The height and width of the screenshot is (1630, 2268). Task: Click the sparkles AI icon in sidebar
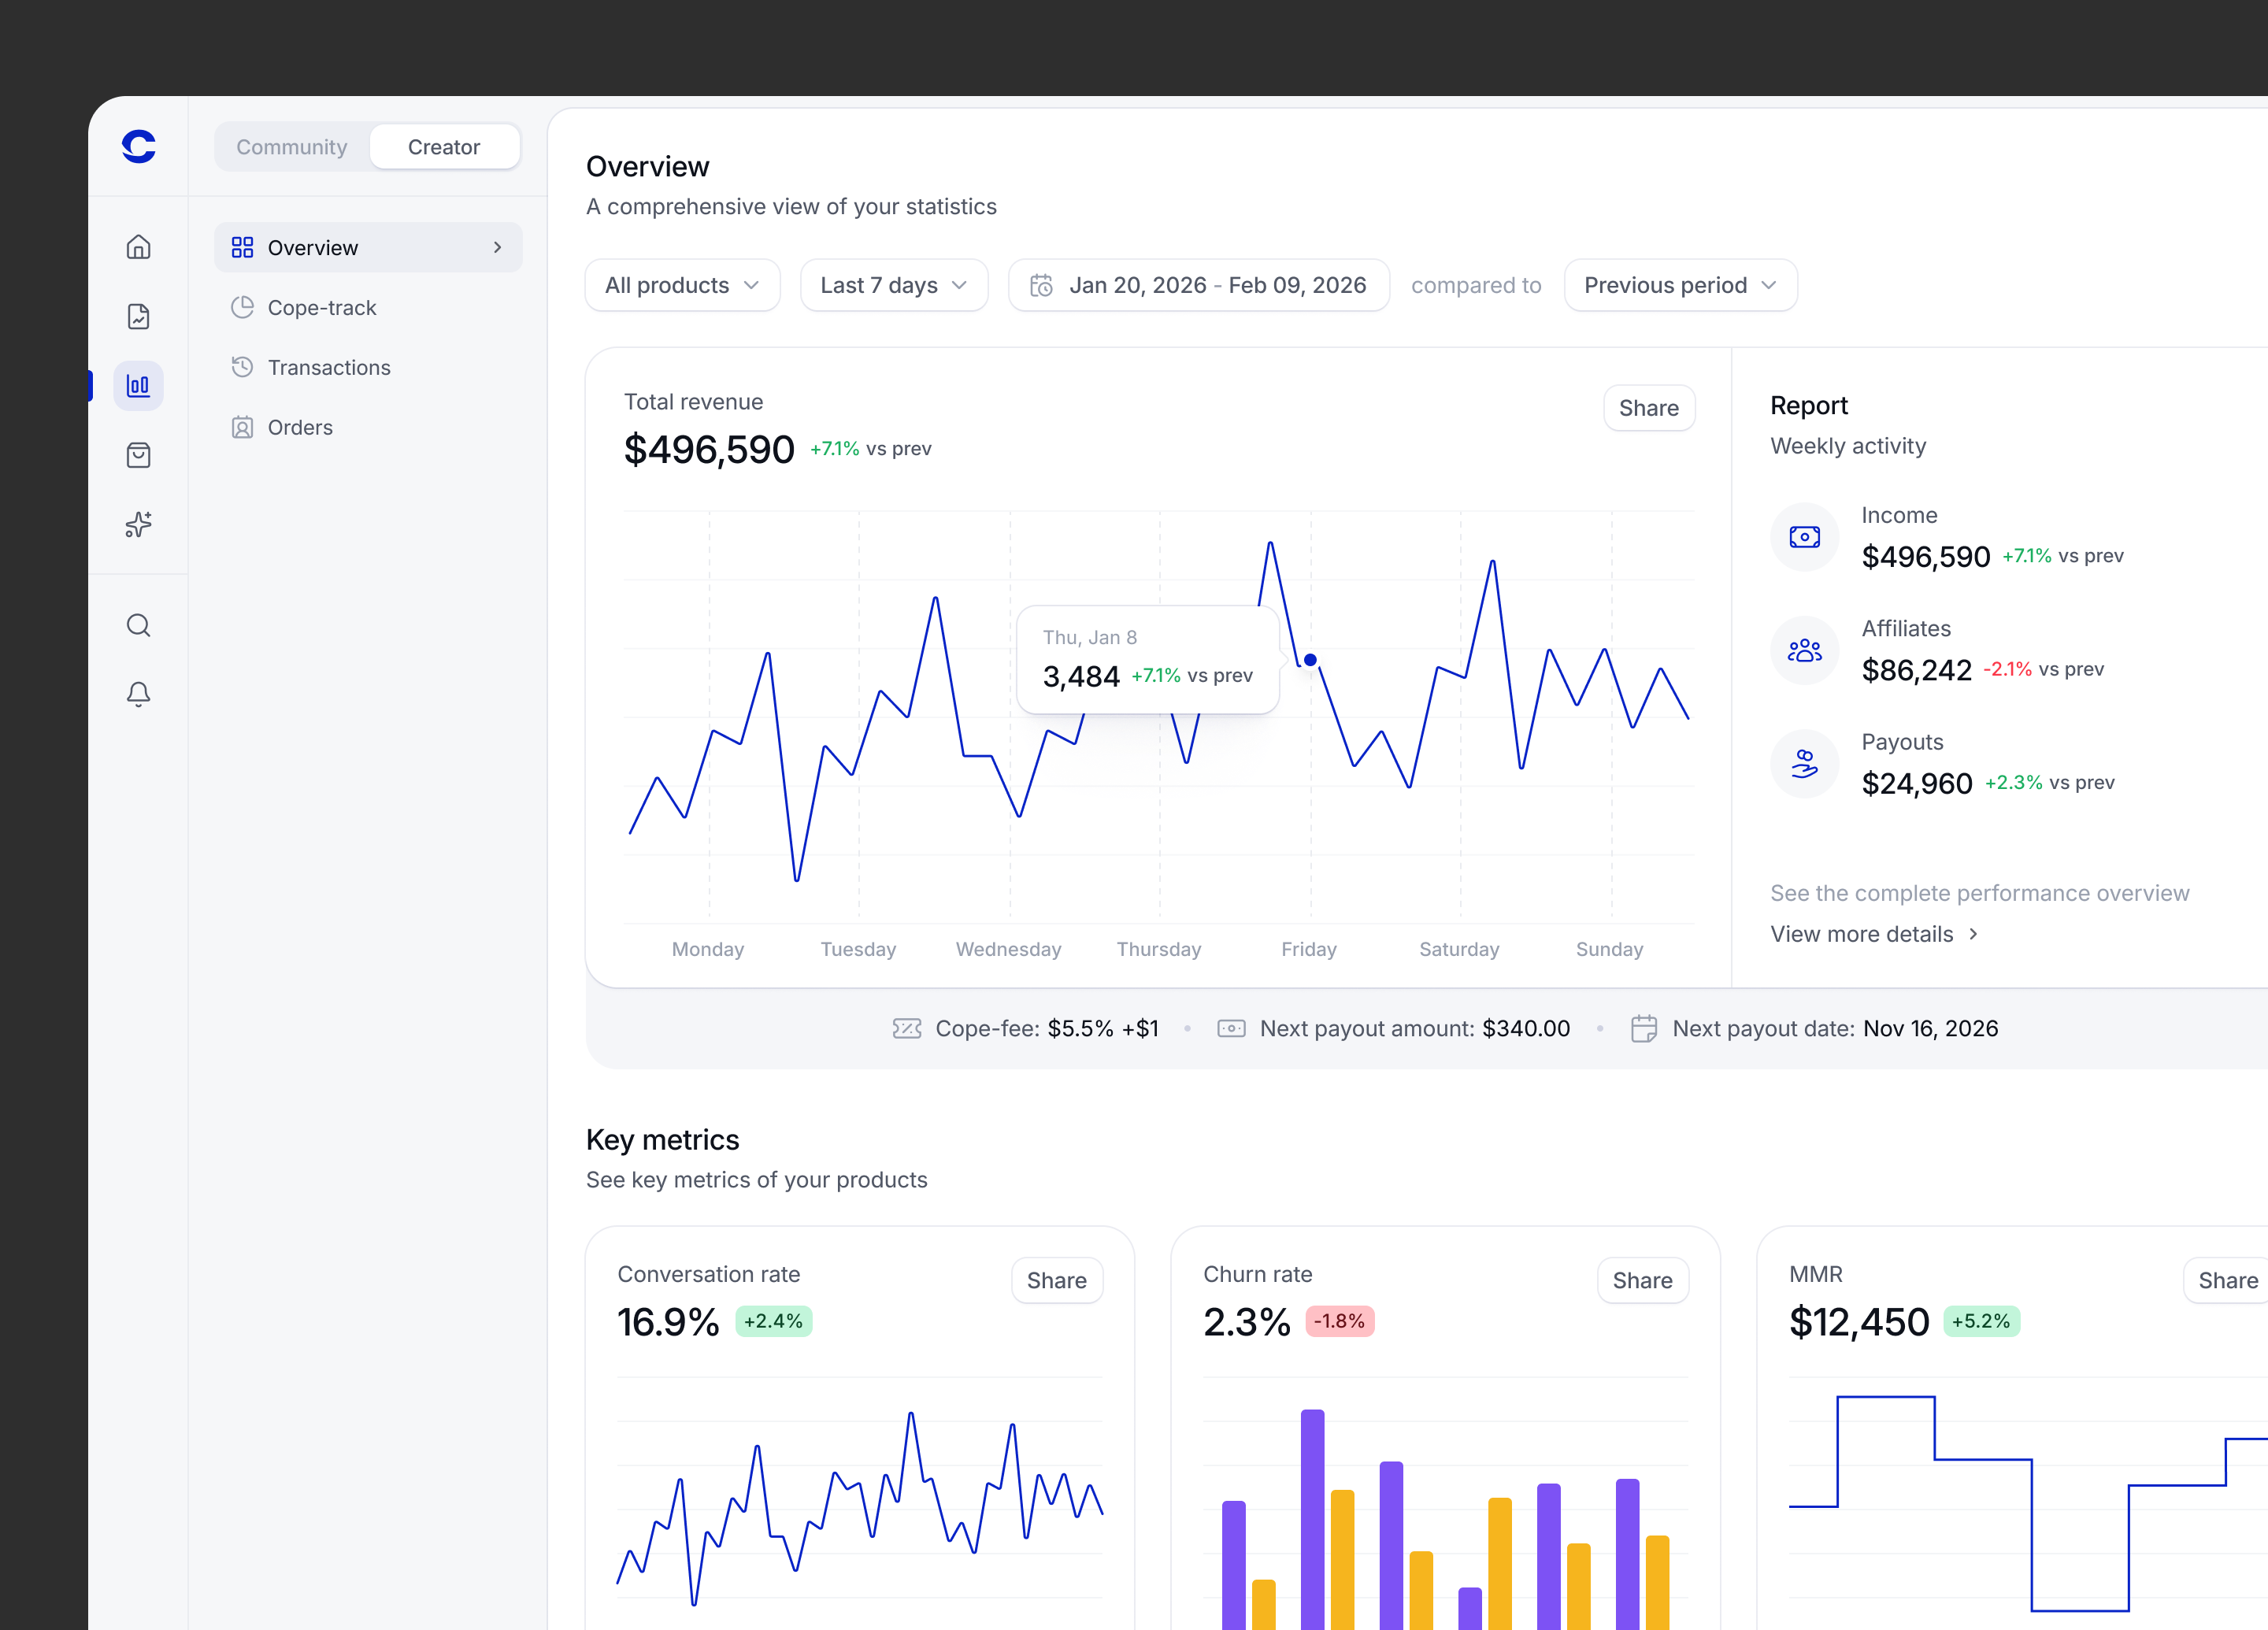click(138, 525)
